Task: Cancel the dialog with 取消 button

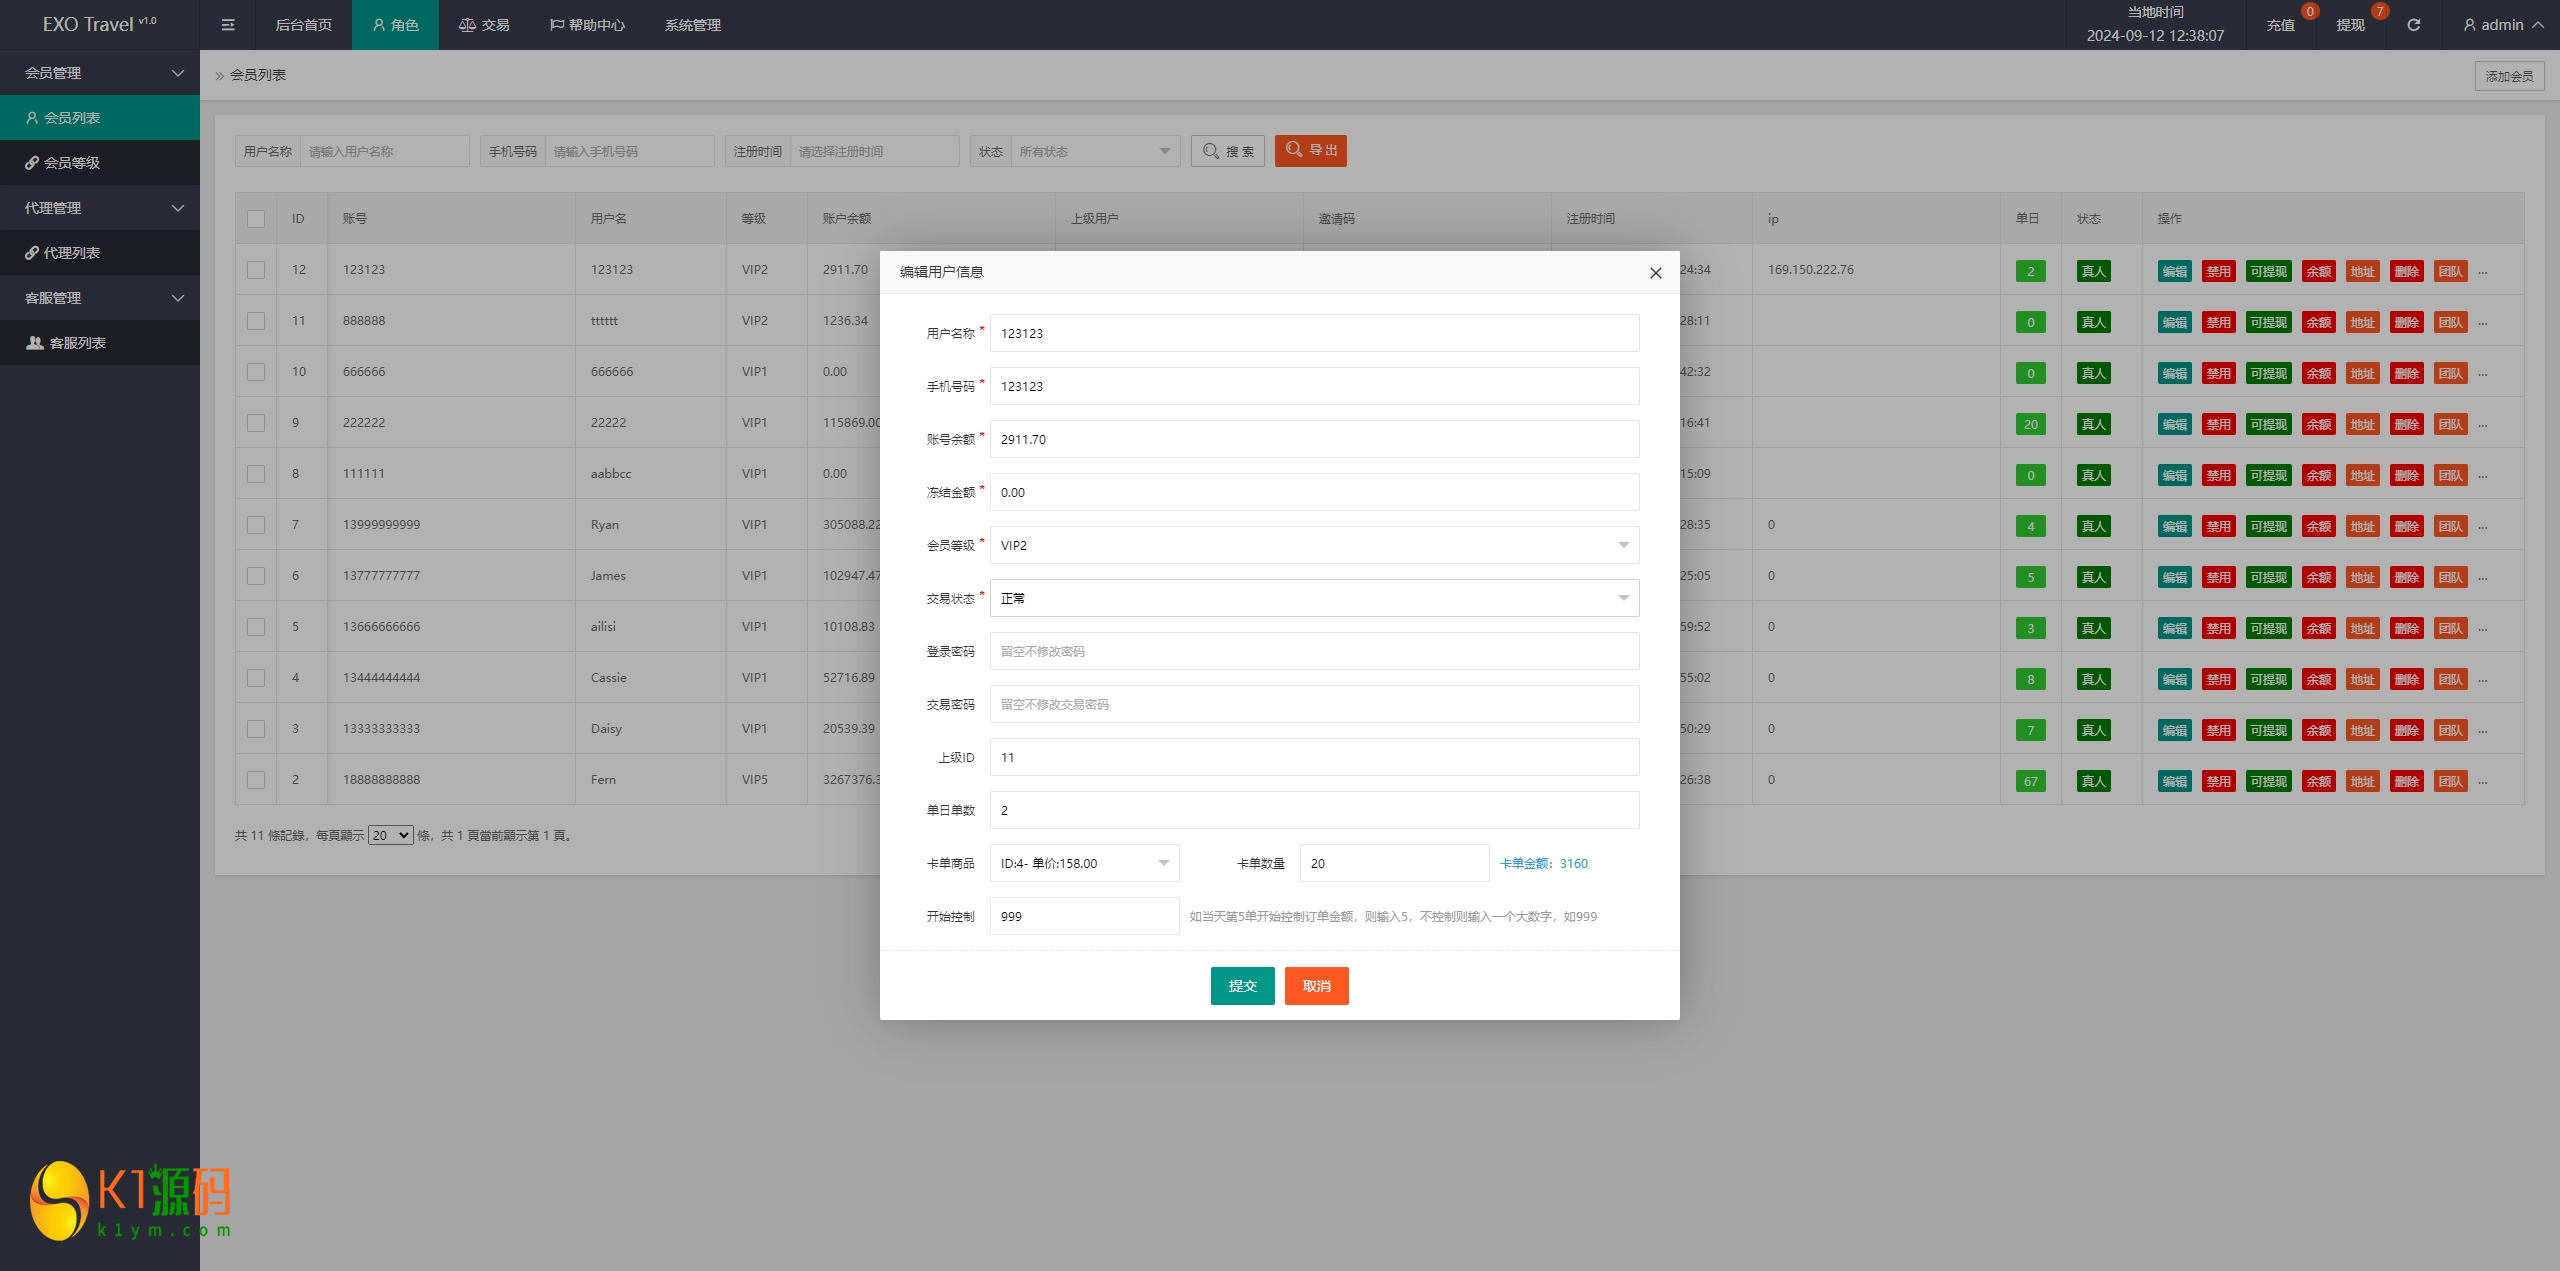Action: coord(1316,986)
